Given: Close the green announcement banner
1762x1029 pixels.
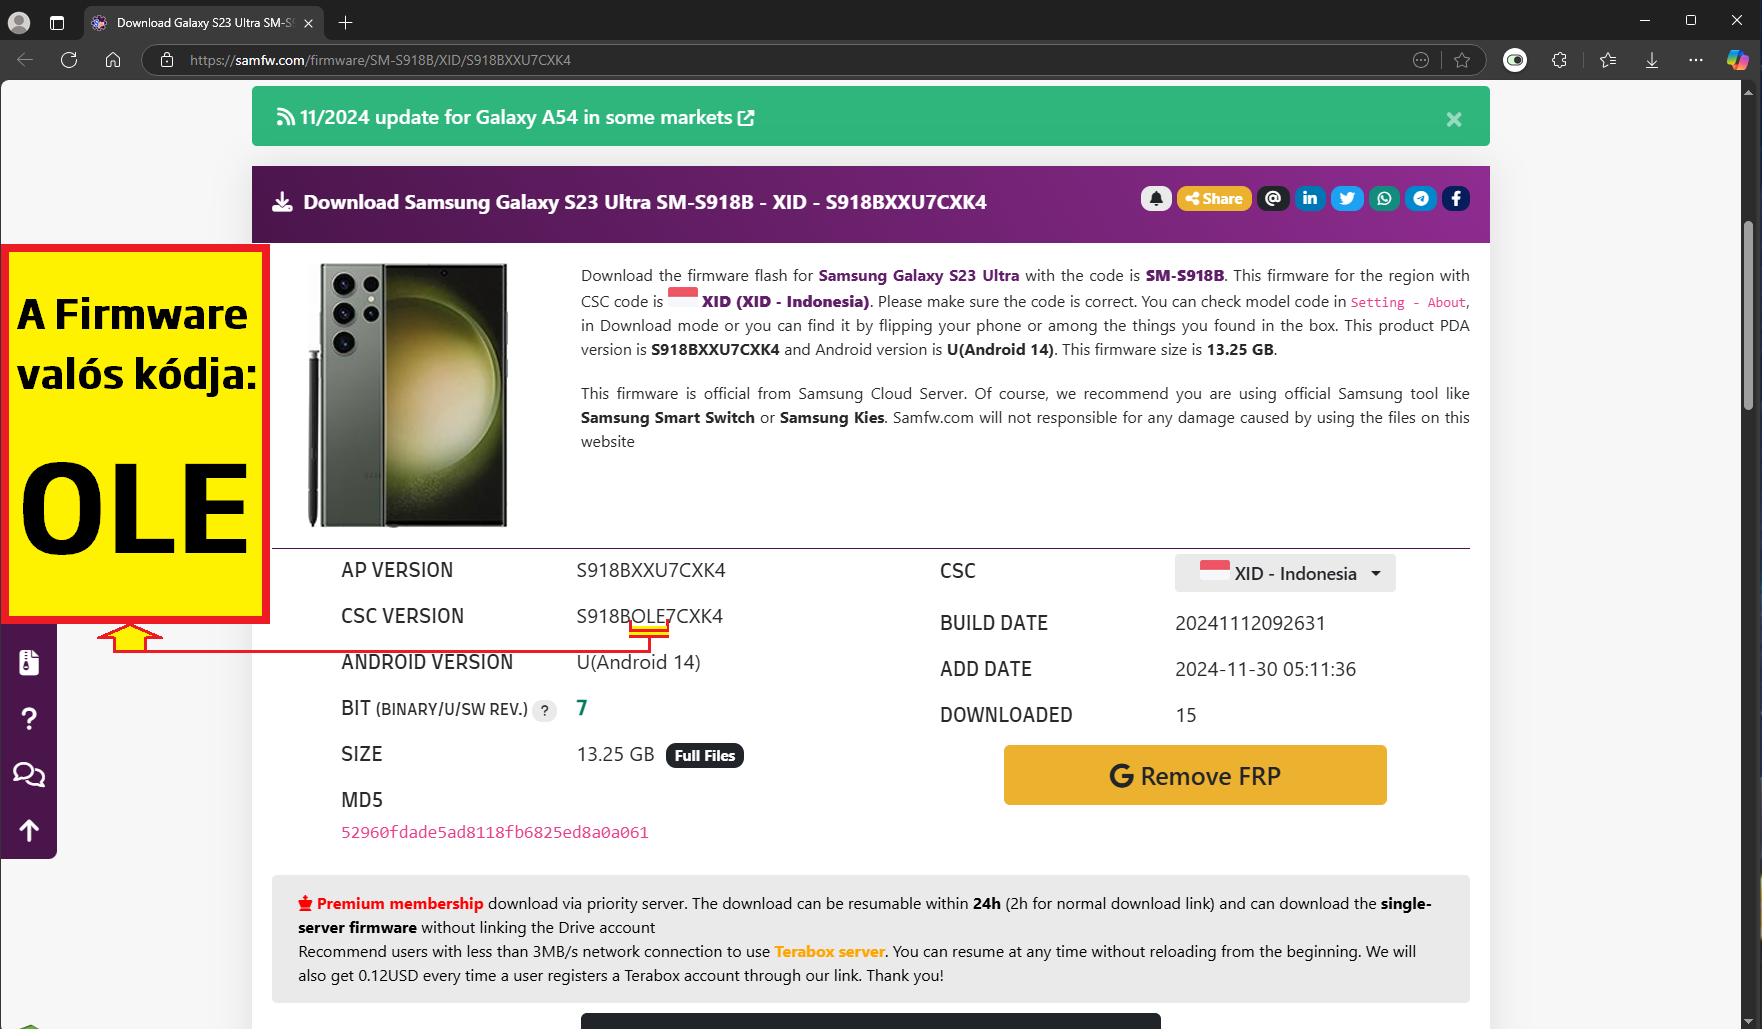Looking at the screenshot, I should 1454,119.
